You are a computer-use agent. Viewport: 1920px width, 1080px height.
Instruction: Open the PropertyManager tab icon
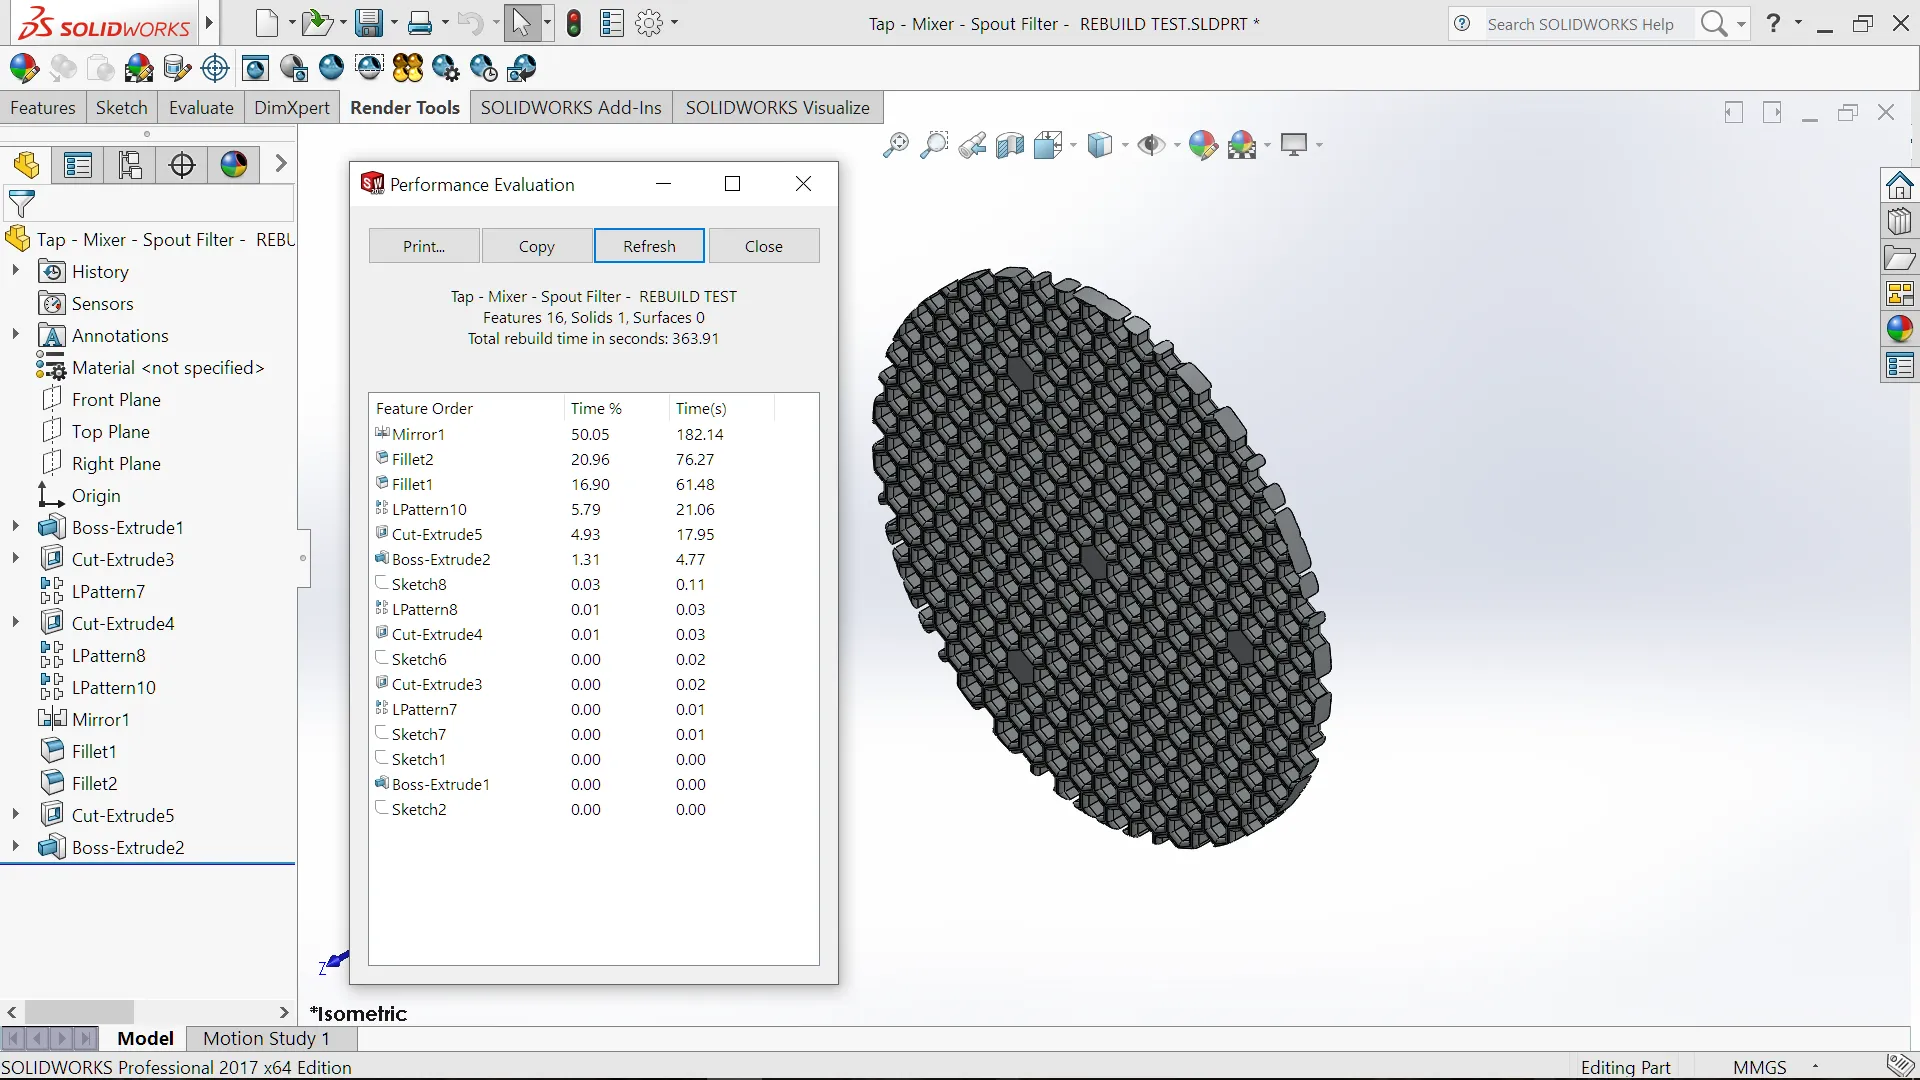coord(78,165)
